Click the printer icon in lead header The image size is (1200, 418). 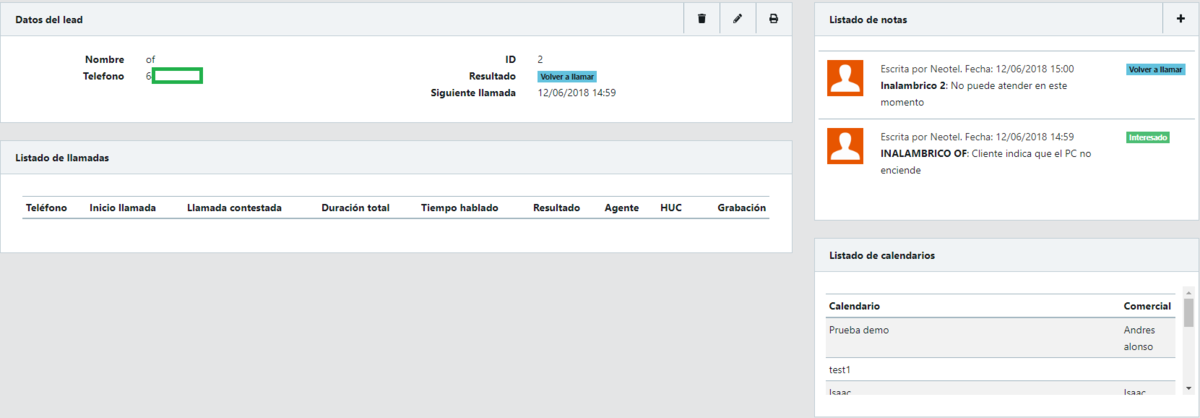pos(773,19)
